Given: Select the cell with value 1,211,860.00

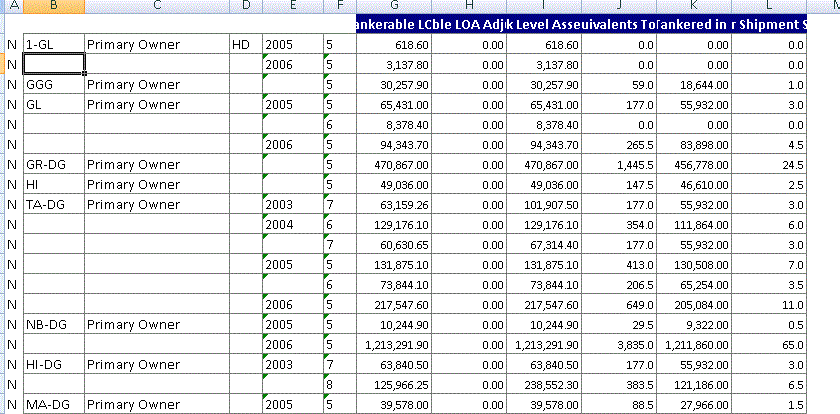Looking at the screenshot, I should tap(694, 344).
